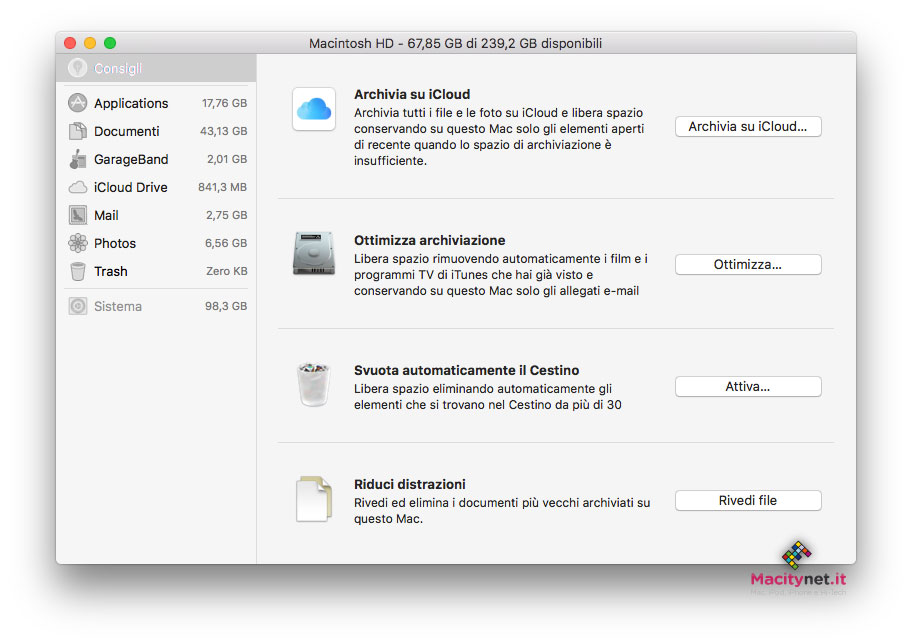This screenshot has height=644, width=912.
Task: Click the Applications sidebar icon
Action: [x=77, y=103]
